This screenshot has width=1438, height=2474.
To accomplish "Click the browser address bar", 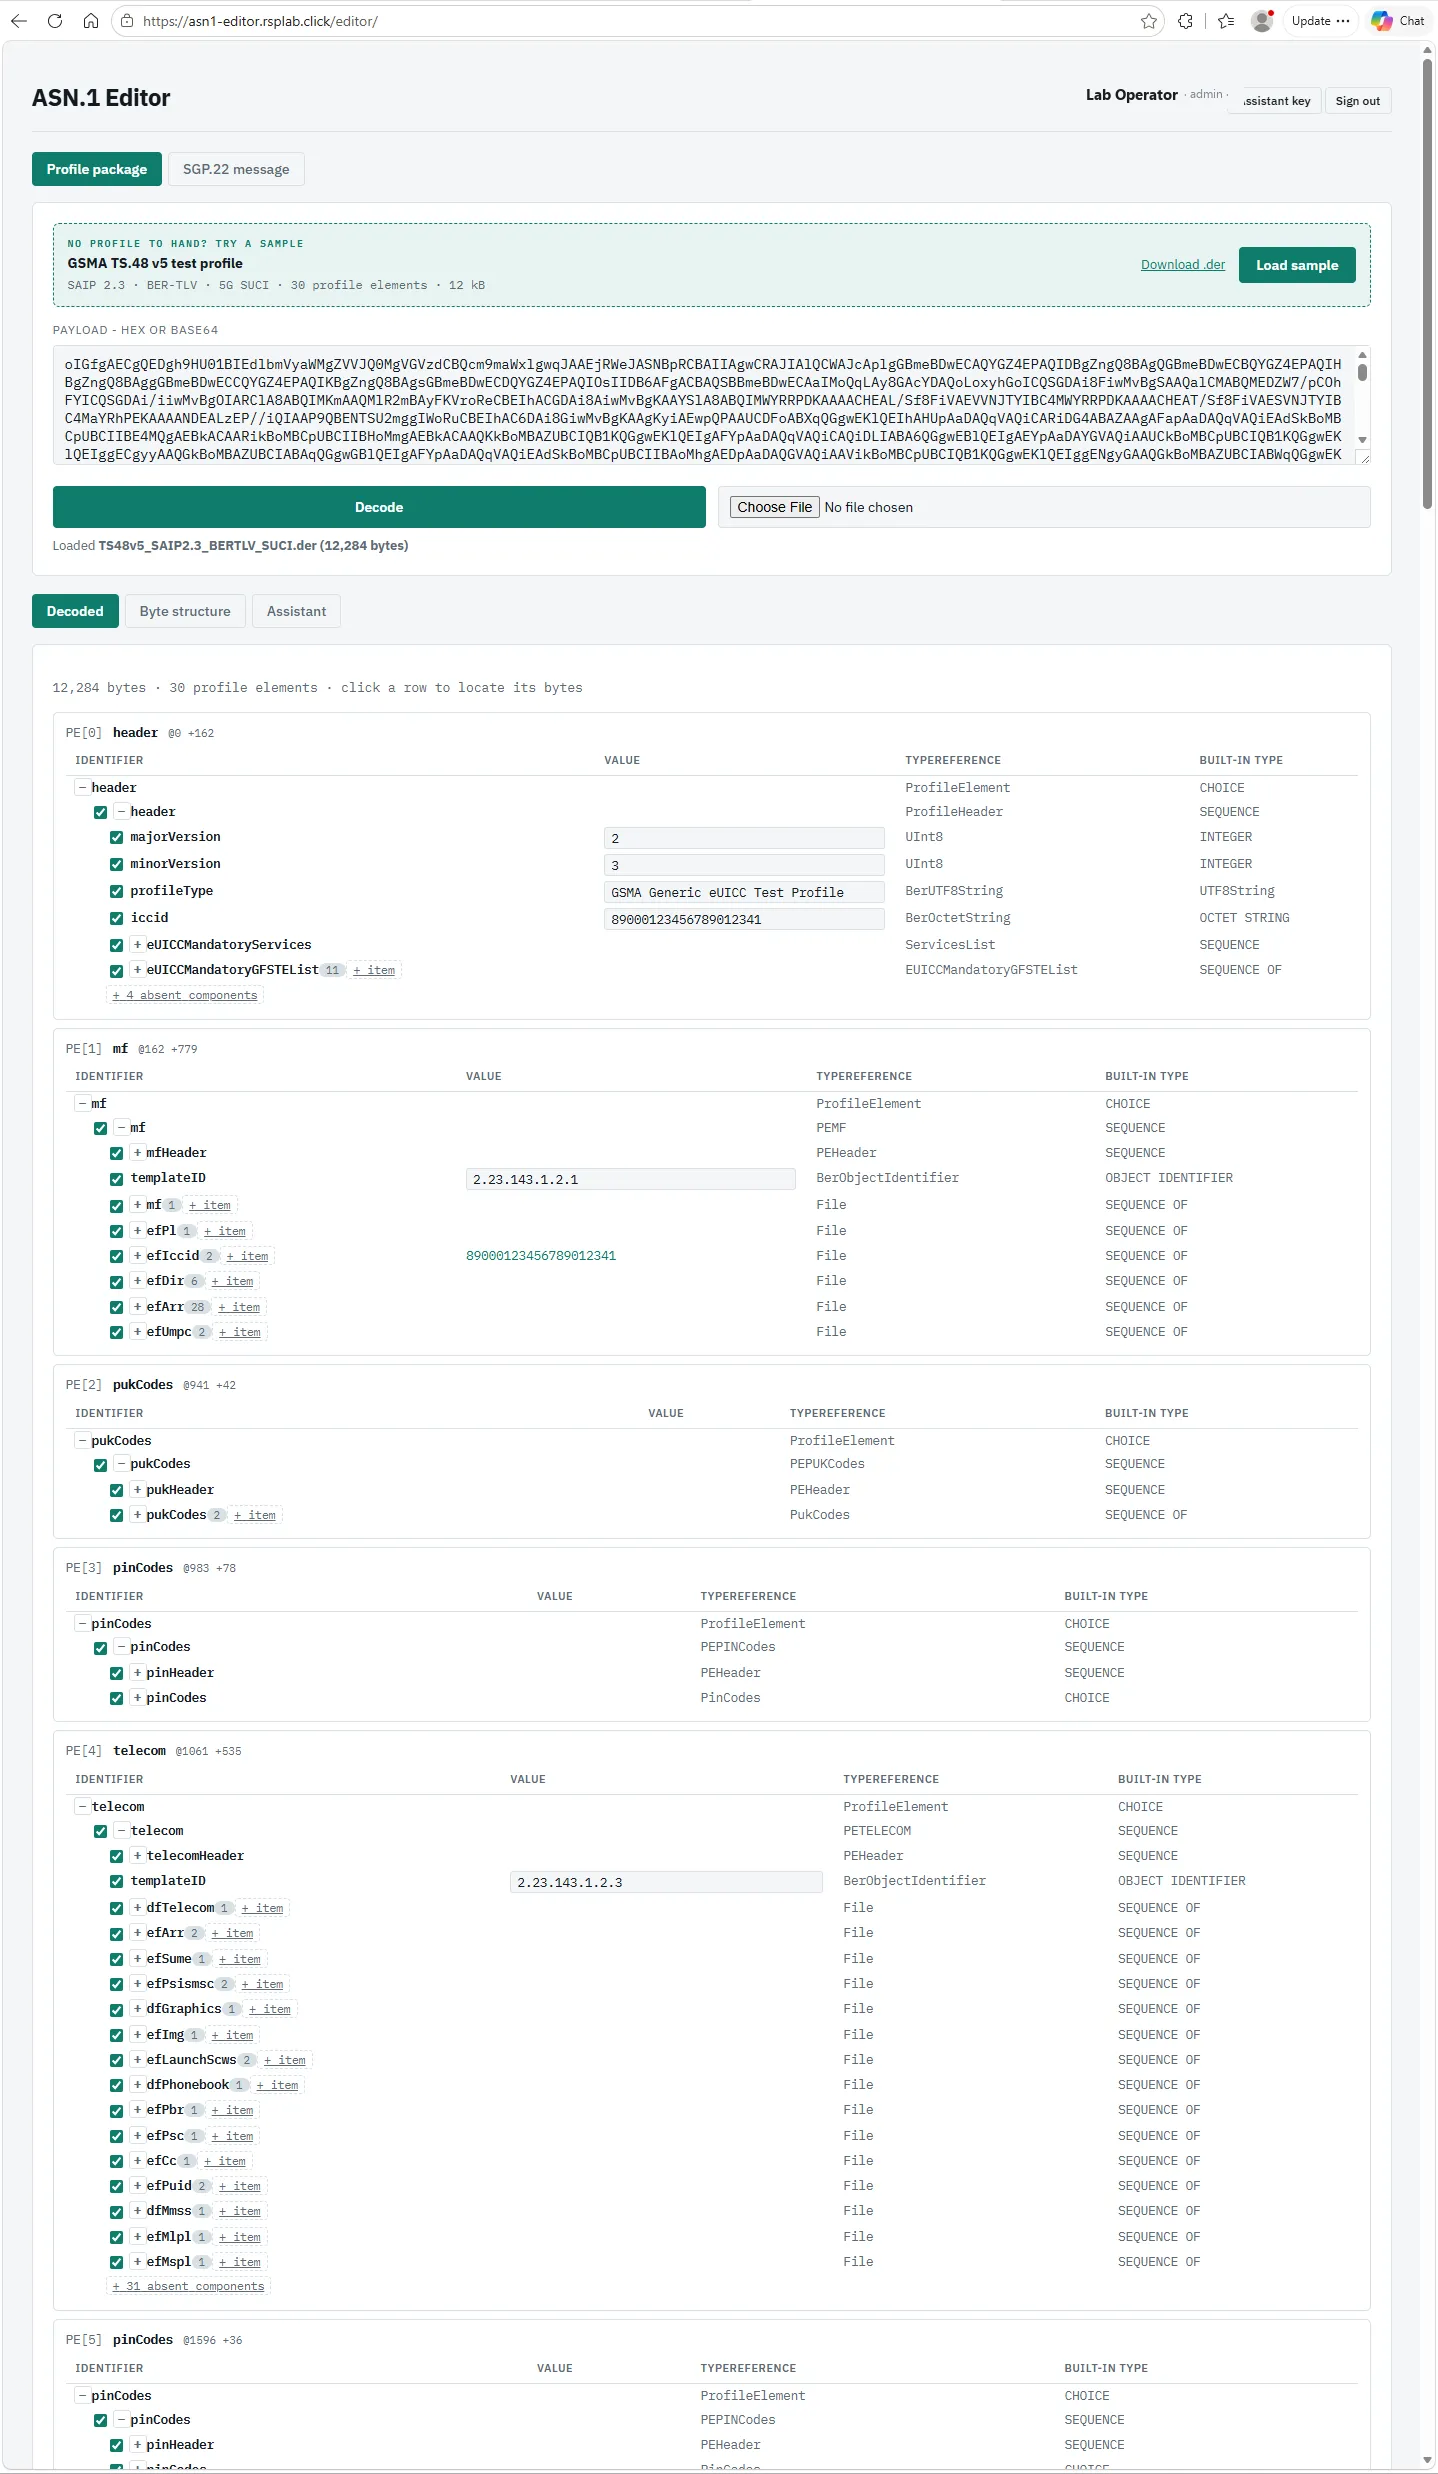I will click(x=640, y=21).
